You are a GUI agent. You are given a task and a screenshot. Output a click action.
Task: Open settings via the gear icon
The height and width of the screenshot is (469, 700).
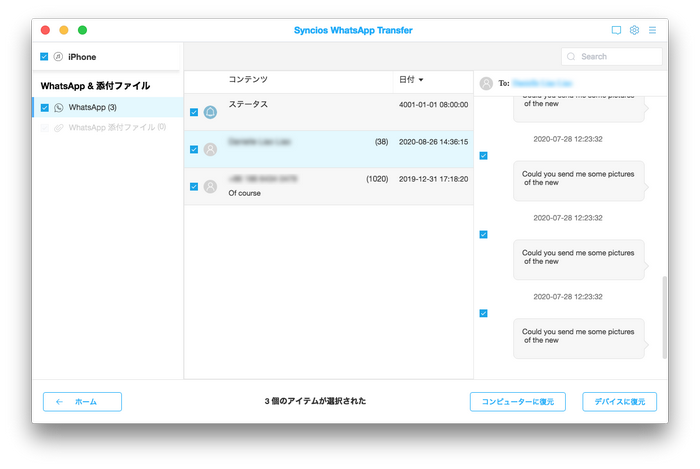pyautogui.click(x=634, y=30)
